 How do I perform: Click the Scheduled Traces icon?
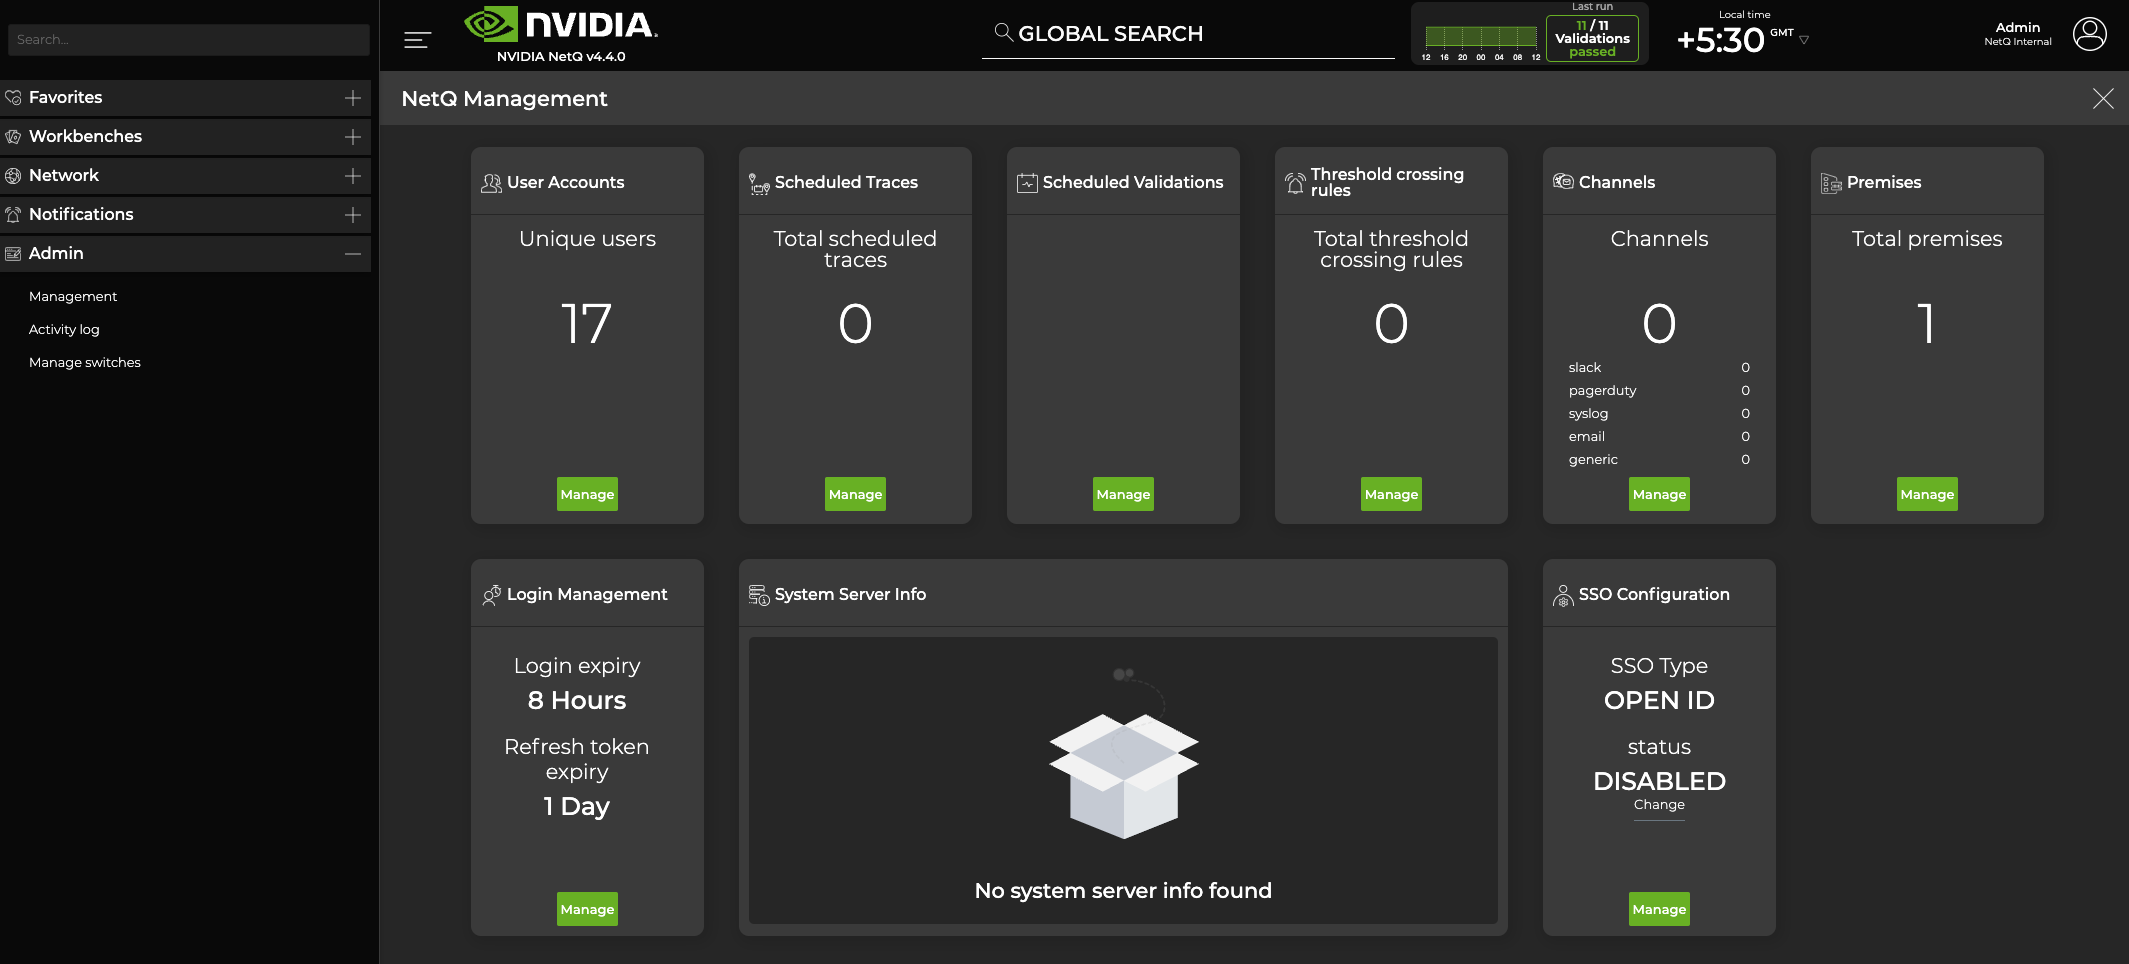tap(758, 182)
